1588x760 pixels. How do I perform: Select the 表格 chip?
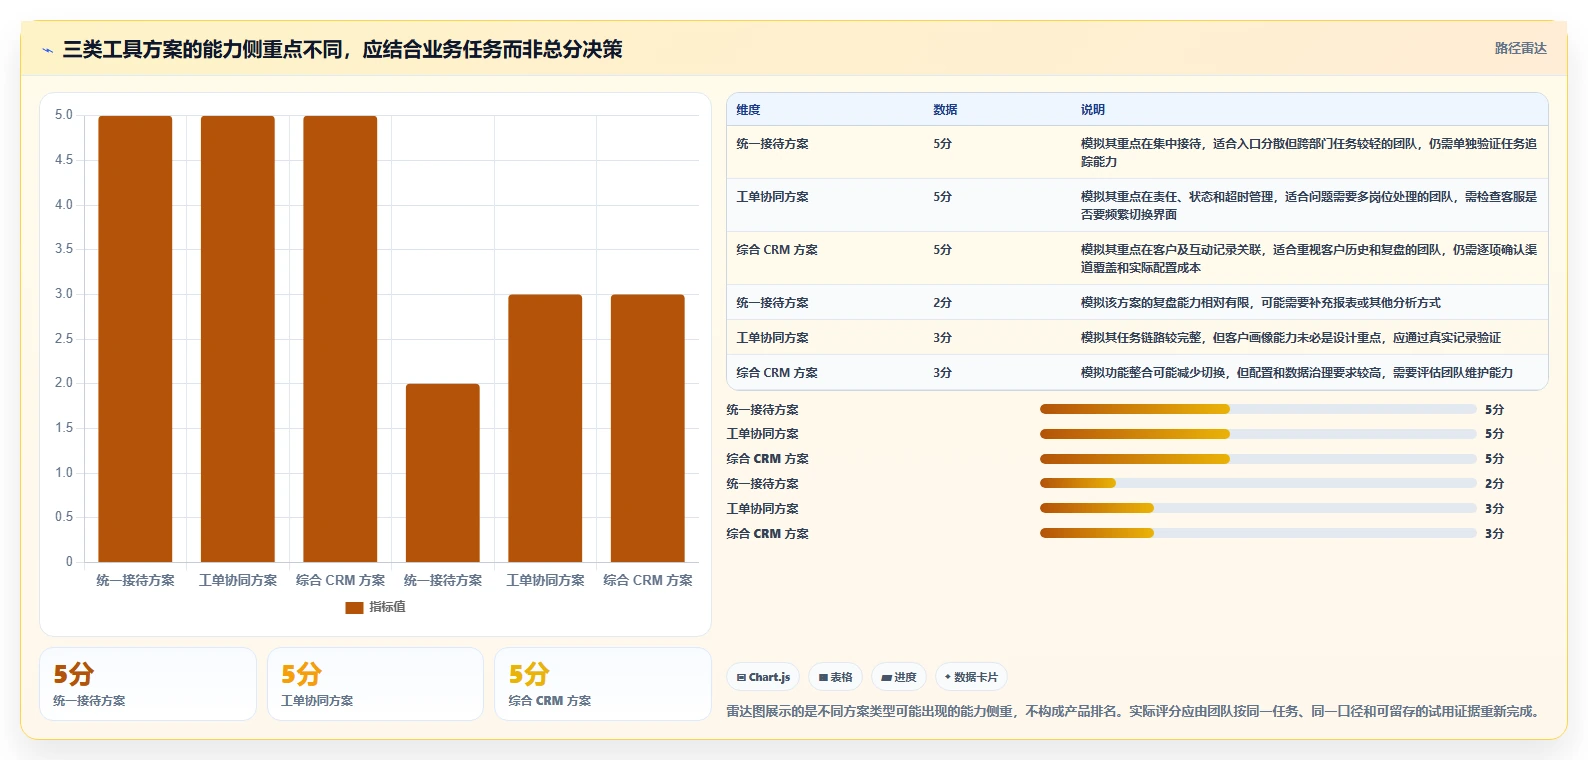[835, 677]
